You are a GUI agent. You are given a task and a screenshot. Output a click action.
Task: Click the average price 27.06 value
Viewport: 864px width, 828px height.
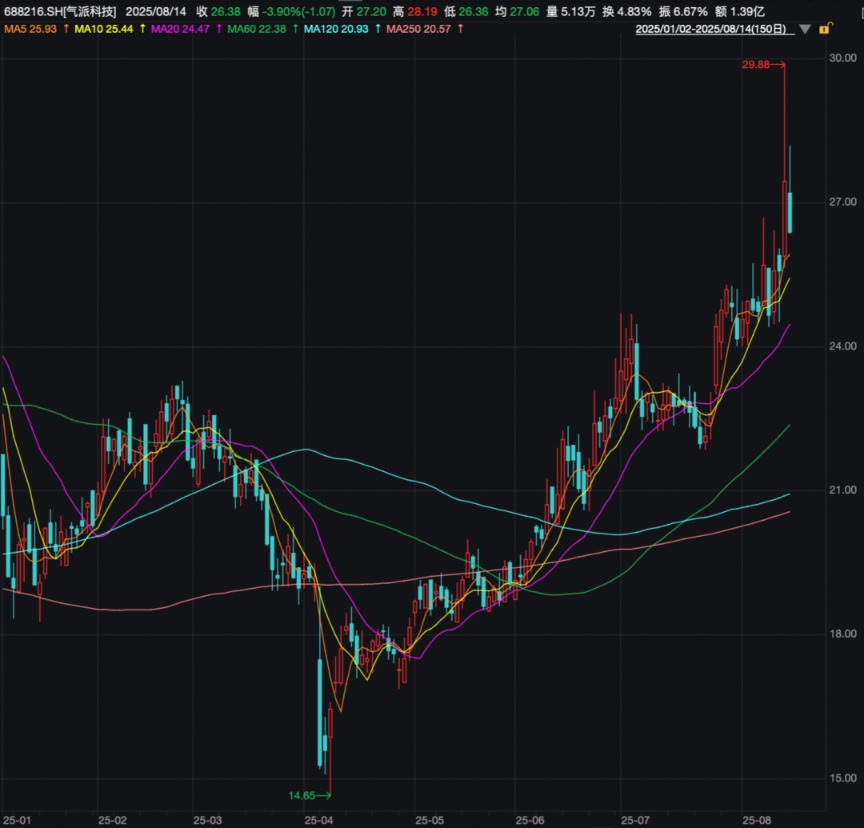(525, 12)
